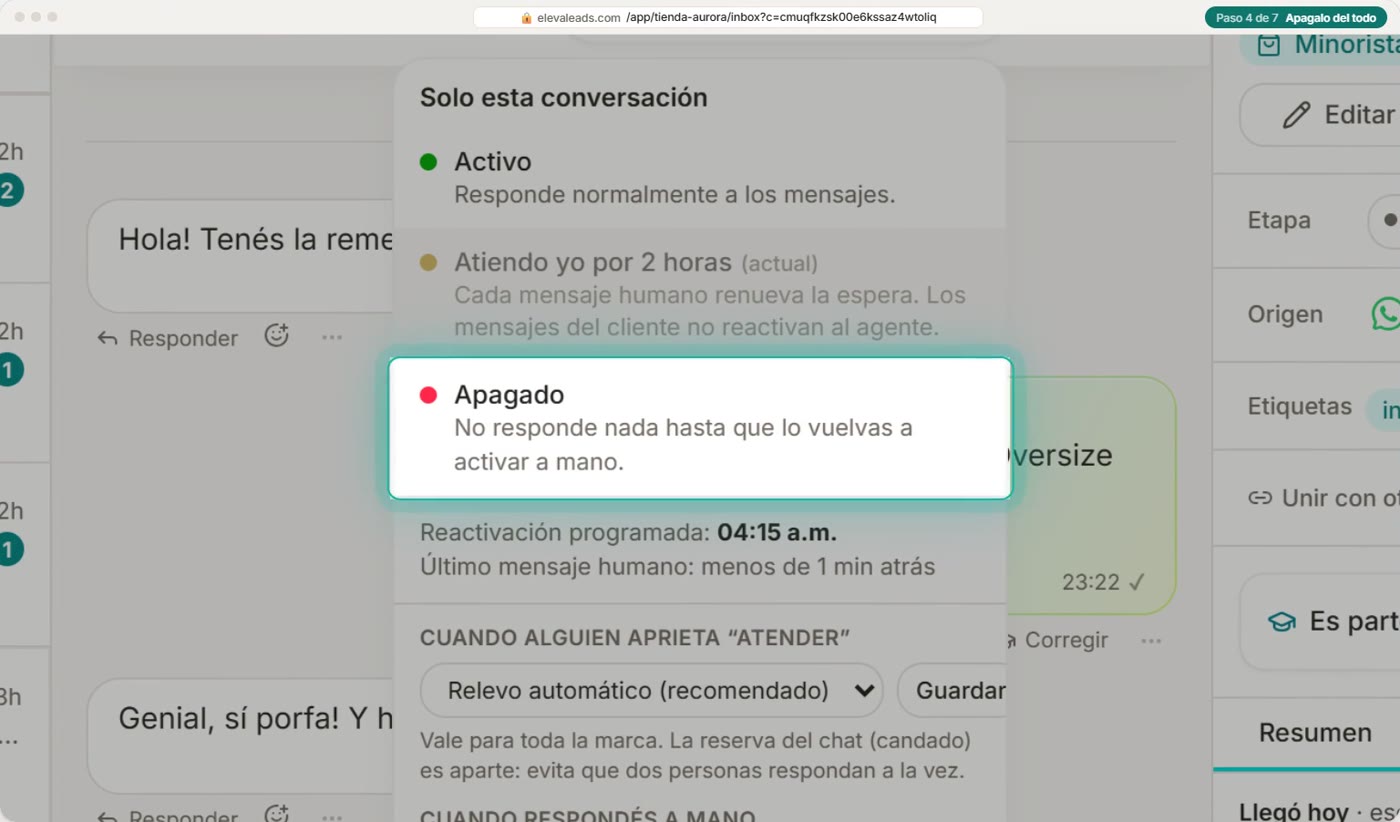Click the browser address bar URL
The image size is (1400, 822).
pyautogui.click(x=728, y=18)
